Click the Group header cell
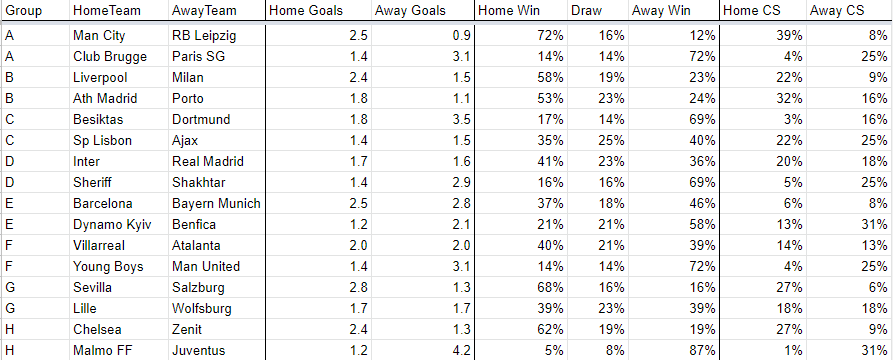The width and height of the screenshot is (893, 360). pos(35,10)
